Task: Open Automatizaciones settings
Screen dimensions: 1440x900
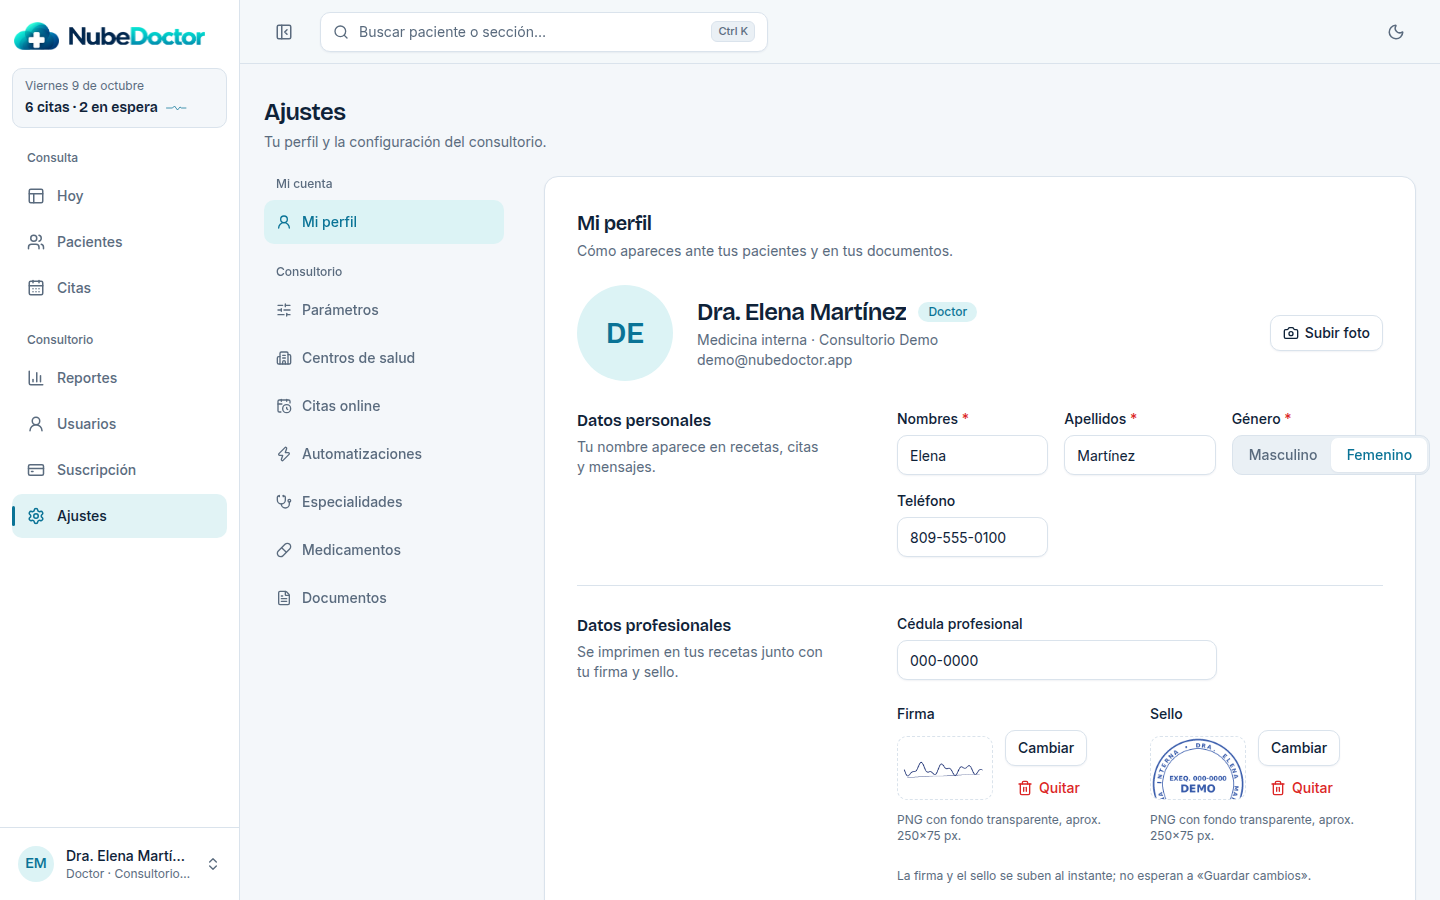Action: pos(384,454)
